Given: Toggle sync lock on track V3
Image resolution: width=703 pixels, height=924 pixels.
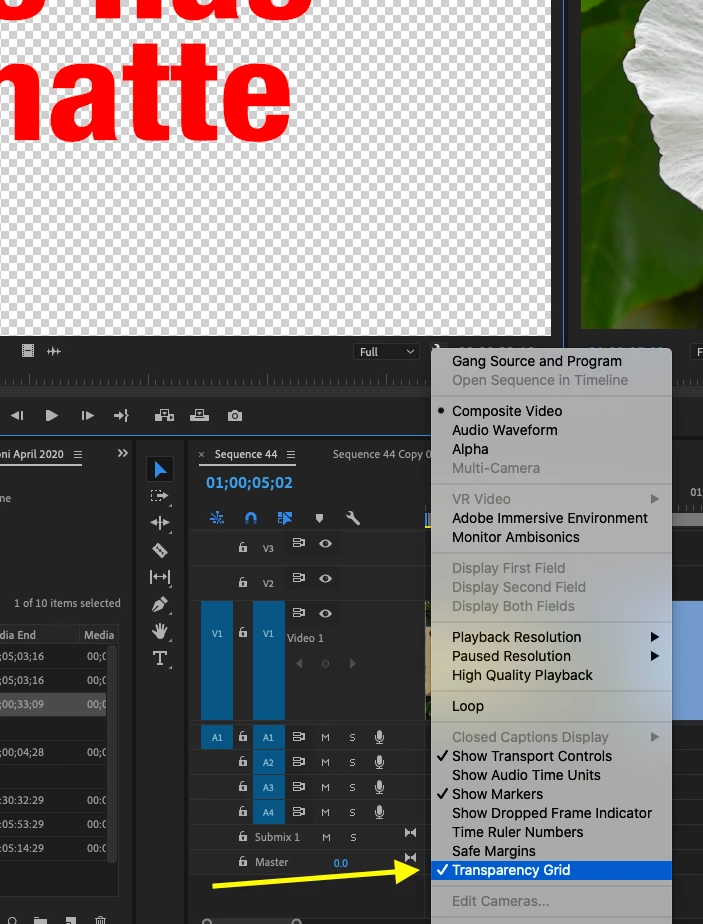Looking at the screenshot, I should pyautogui.click(x=299, y=543).
